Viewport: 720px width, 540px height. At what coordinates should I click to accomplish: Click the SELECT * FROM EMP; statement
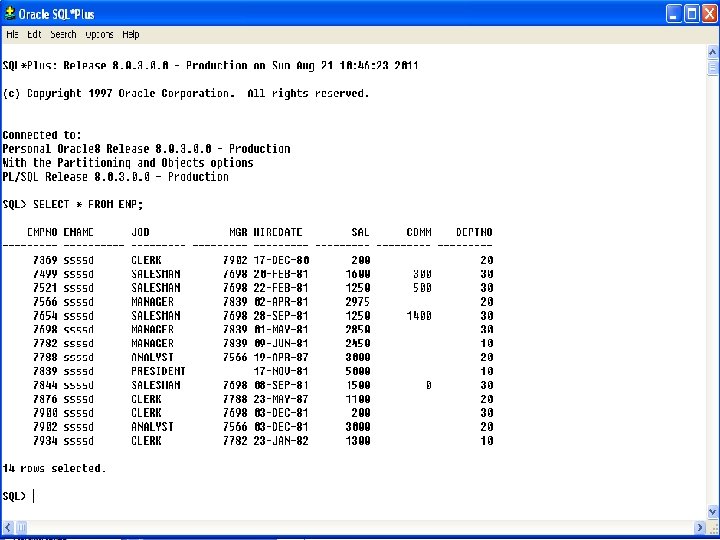tap(88, 204)
